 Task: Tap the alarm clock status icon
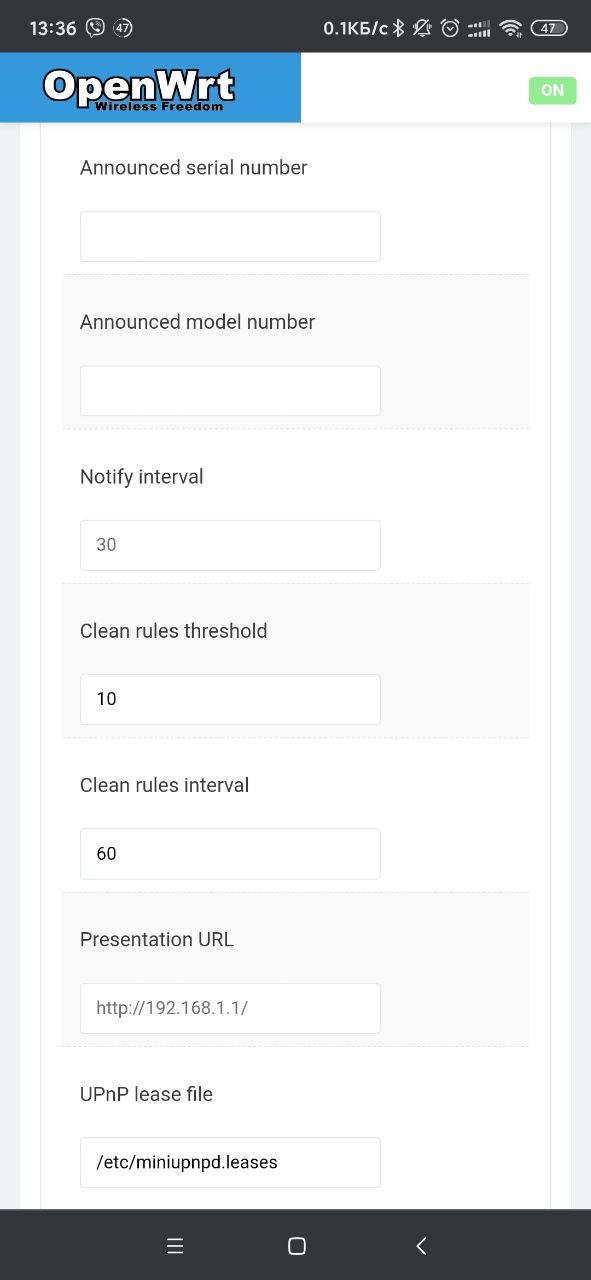point(450,28)
